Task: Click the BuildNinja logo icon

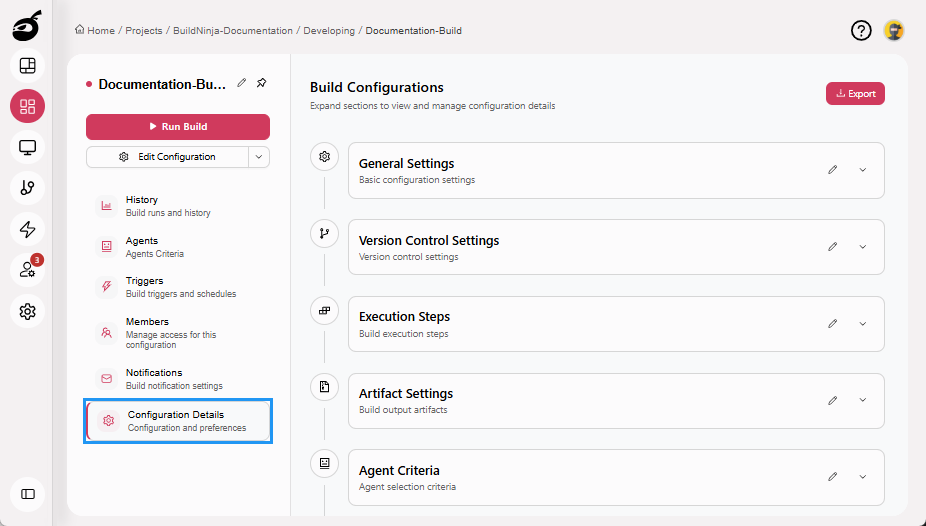Action: pos(27,26)
